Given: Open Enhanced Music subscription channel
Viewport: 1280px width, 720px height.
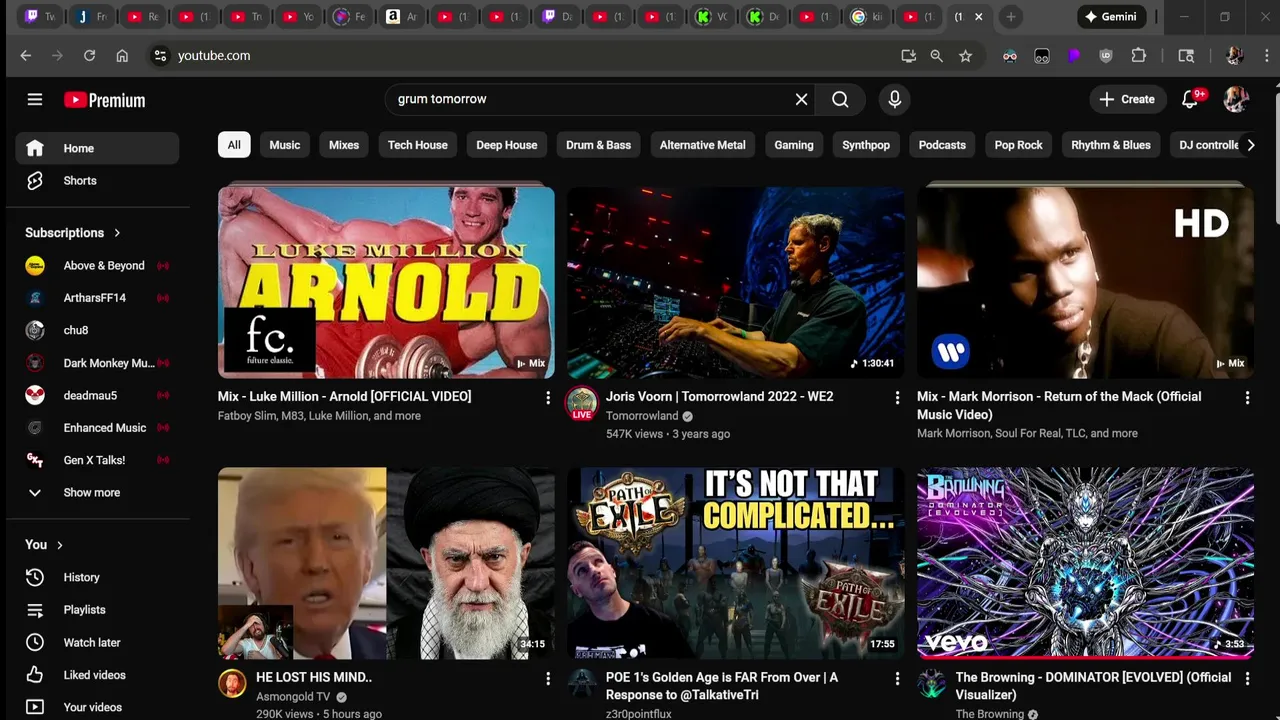Looking at the screenshot, I should (x=97, y=428).
